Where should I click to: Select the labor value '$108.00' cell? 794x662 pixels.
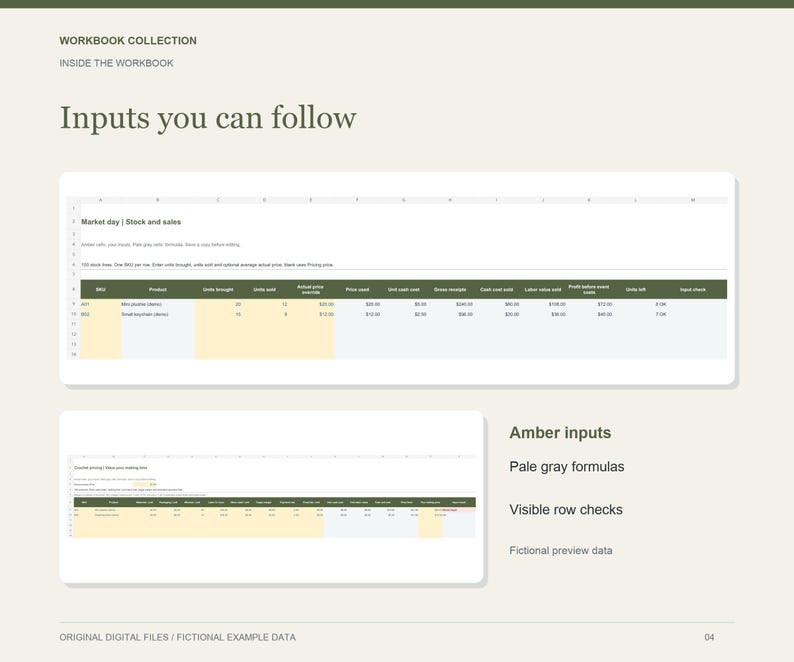[543, 304]
